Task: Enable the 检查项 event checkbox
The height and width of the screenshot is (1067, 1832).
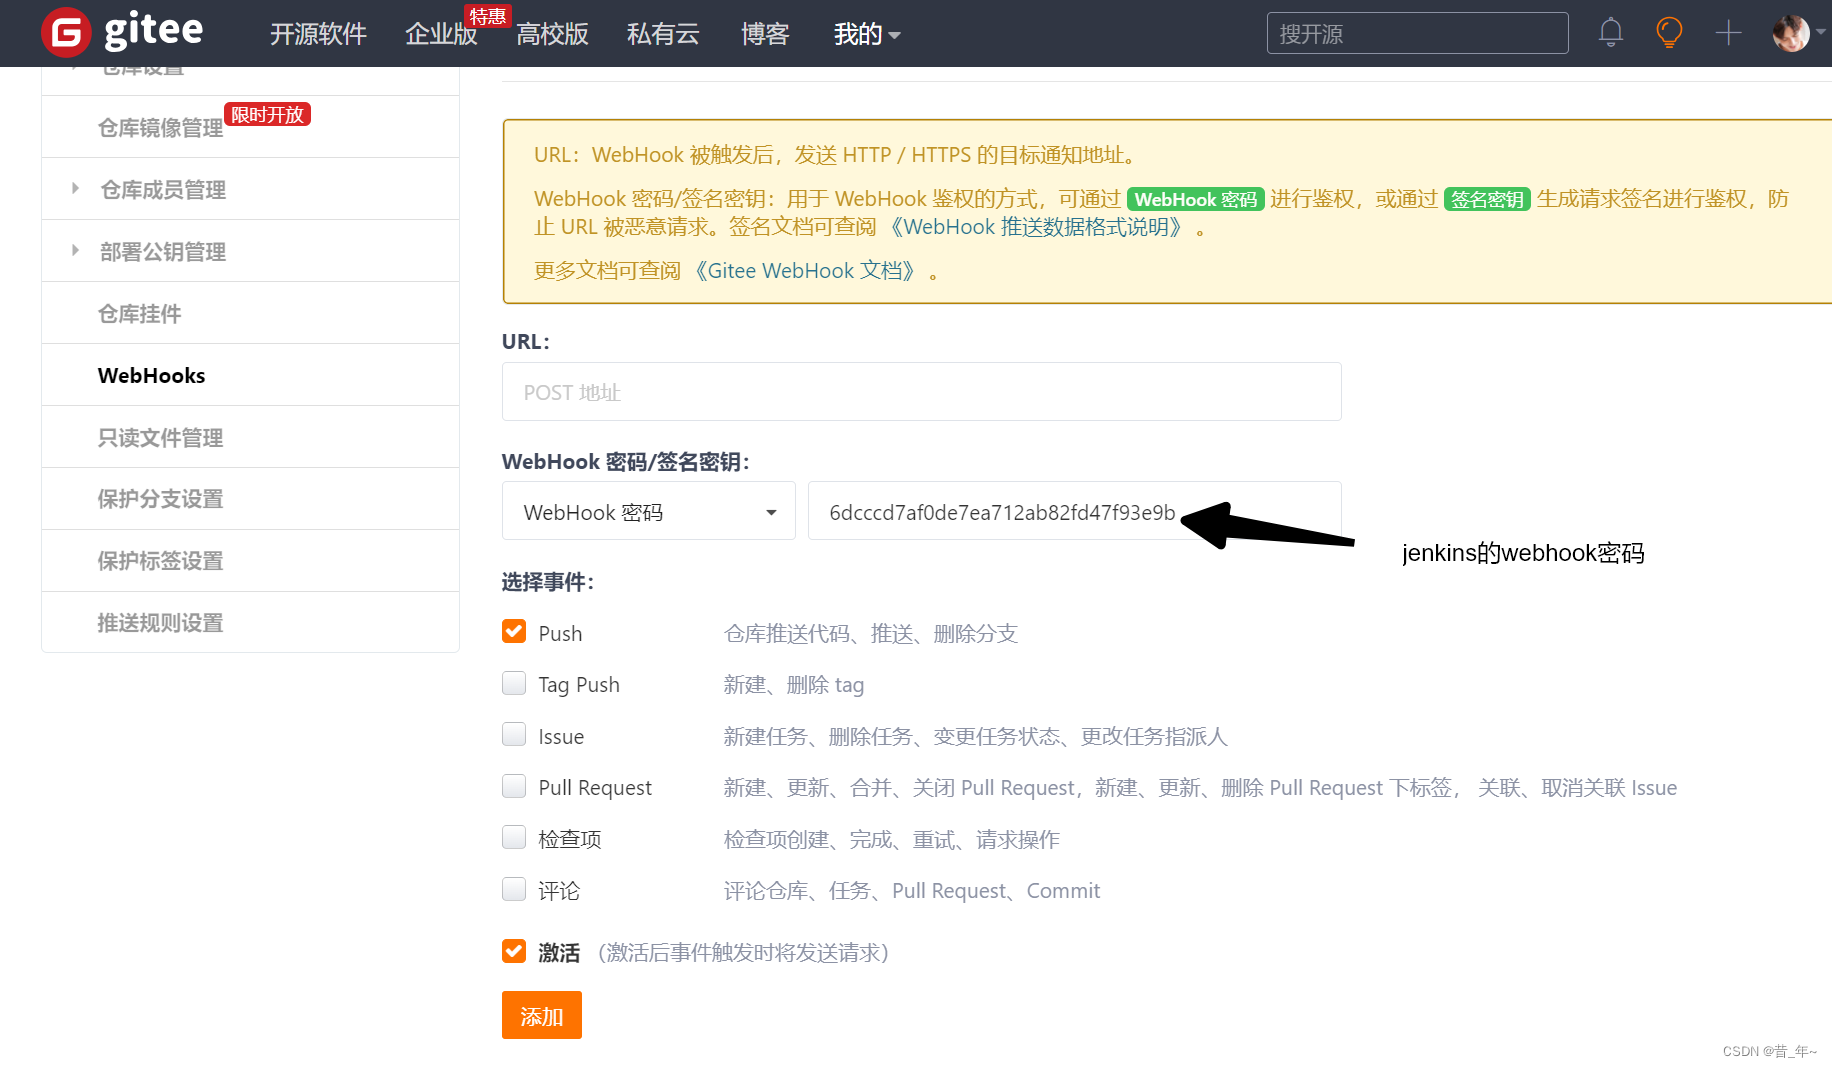Action: [x=514, y=837]
